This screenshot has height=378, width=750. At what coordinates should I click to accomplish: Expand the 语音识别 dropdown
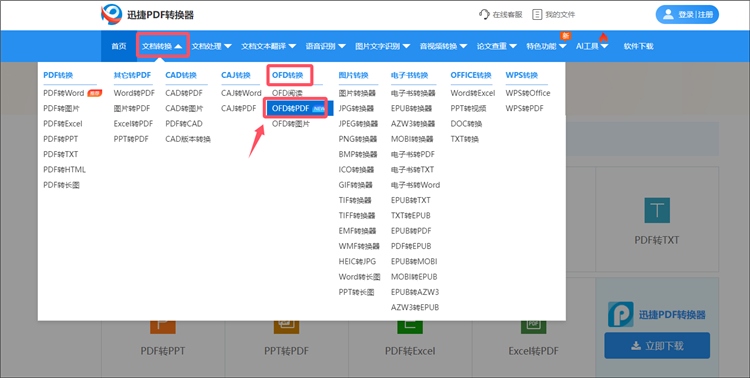(325, 46)
